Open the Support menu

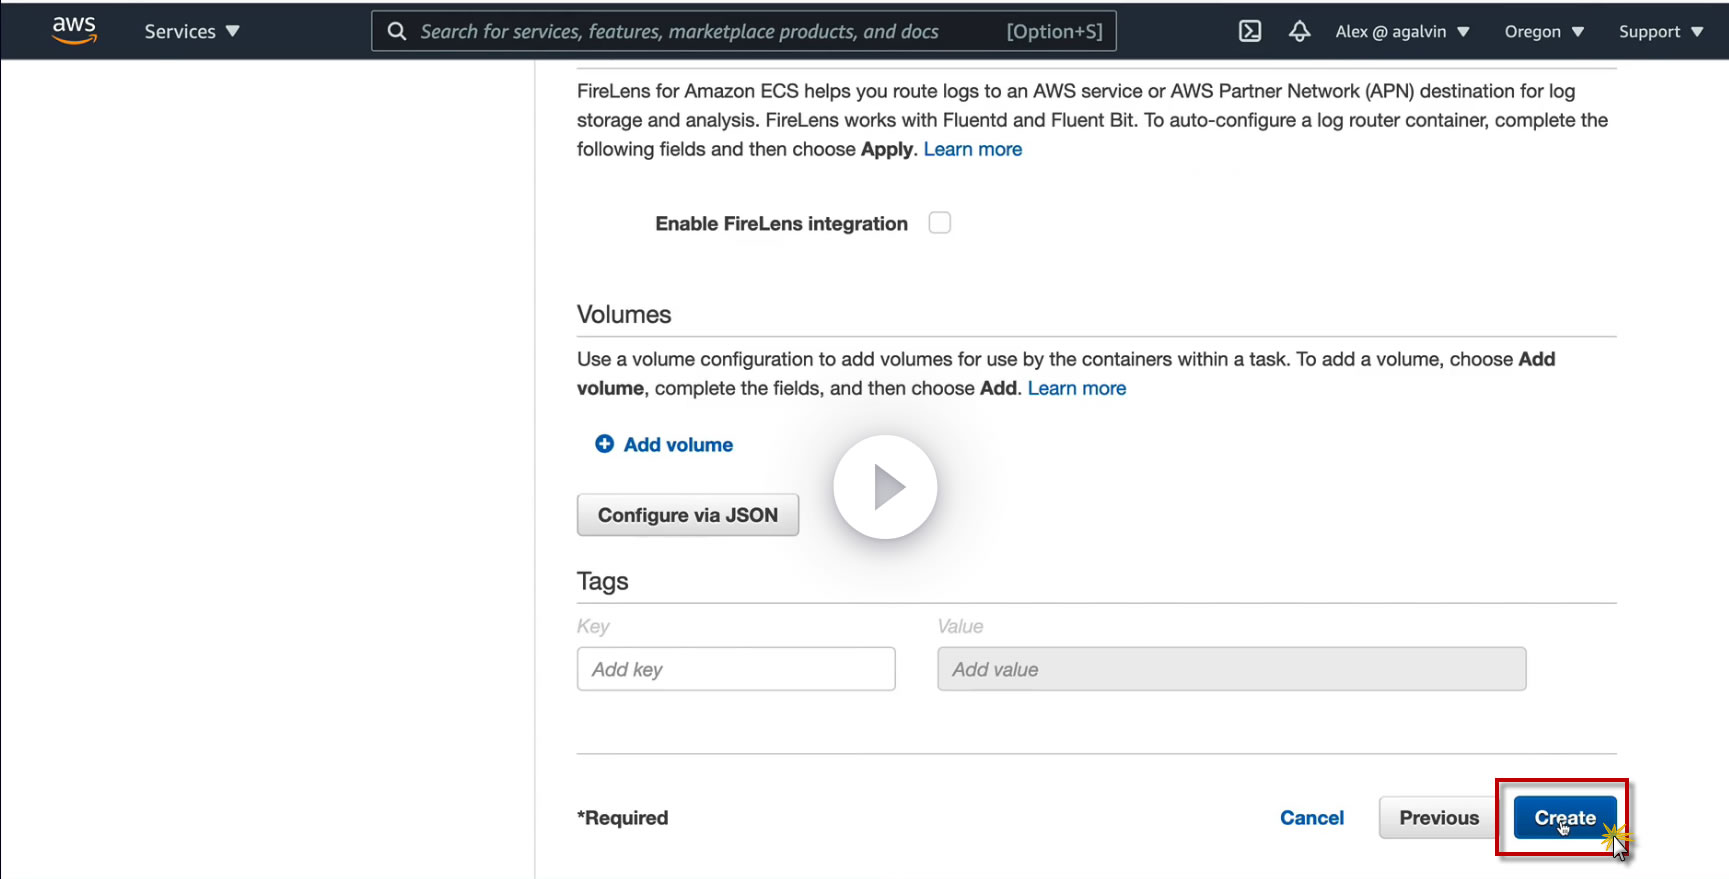pyautogui.click(x=1660, y=31)
